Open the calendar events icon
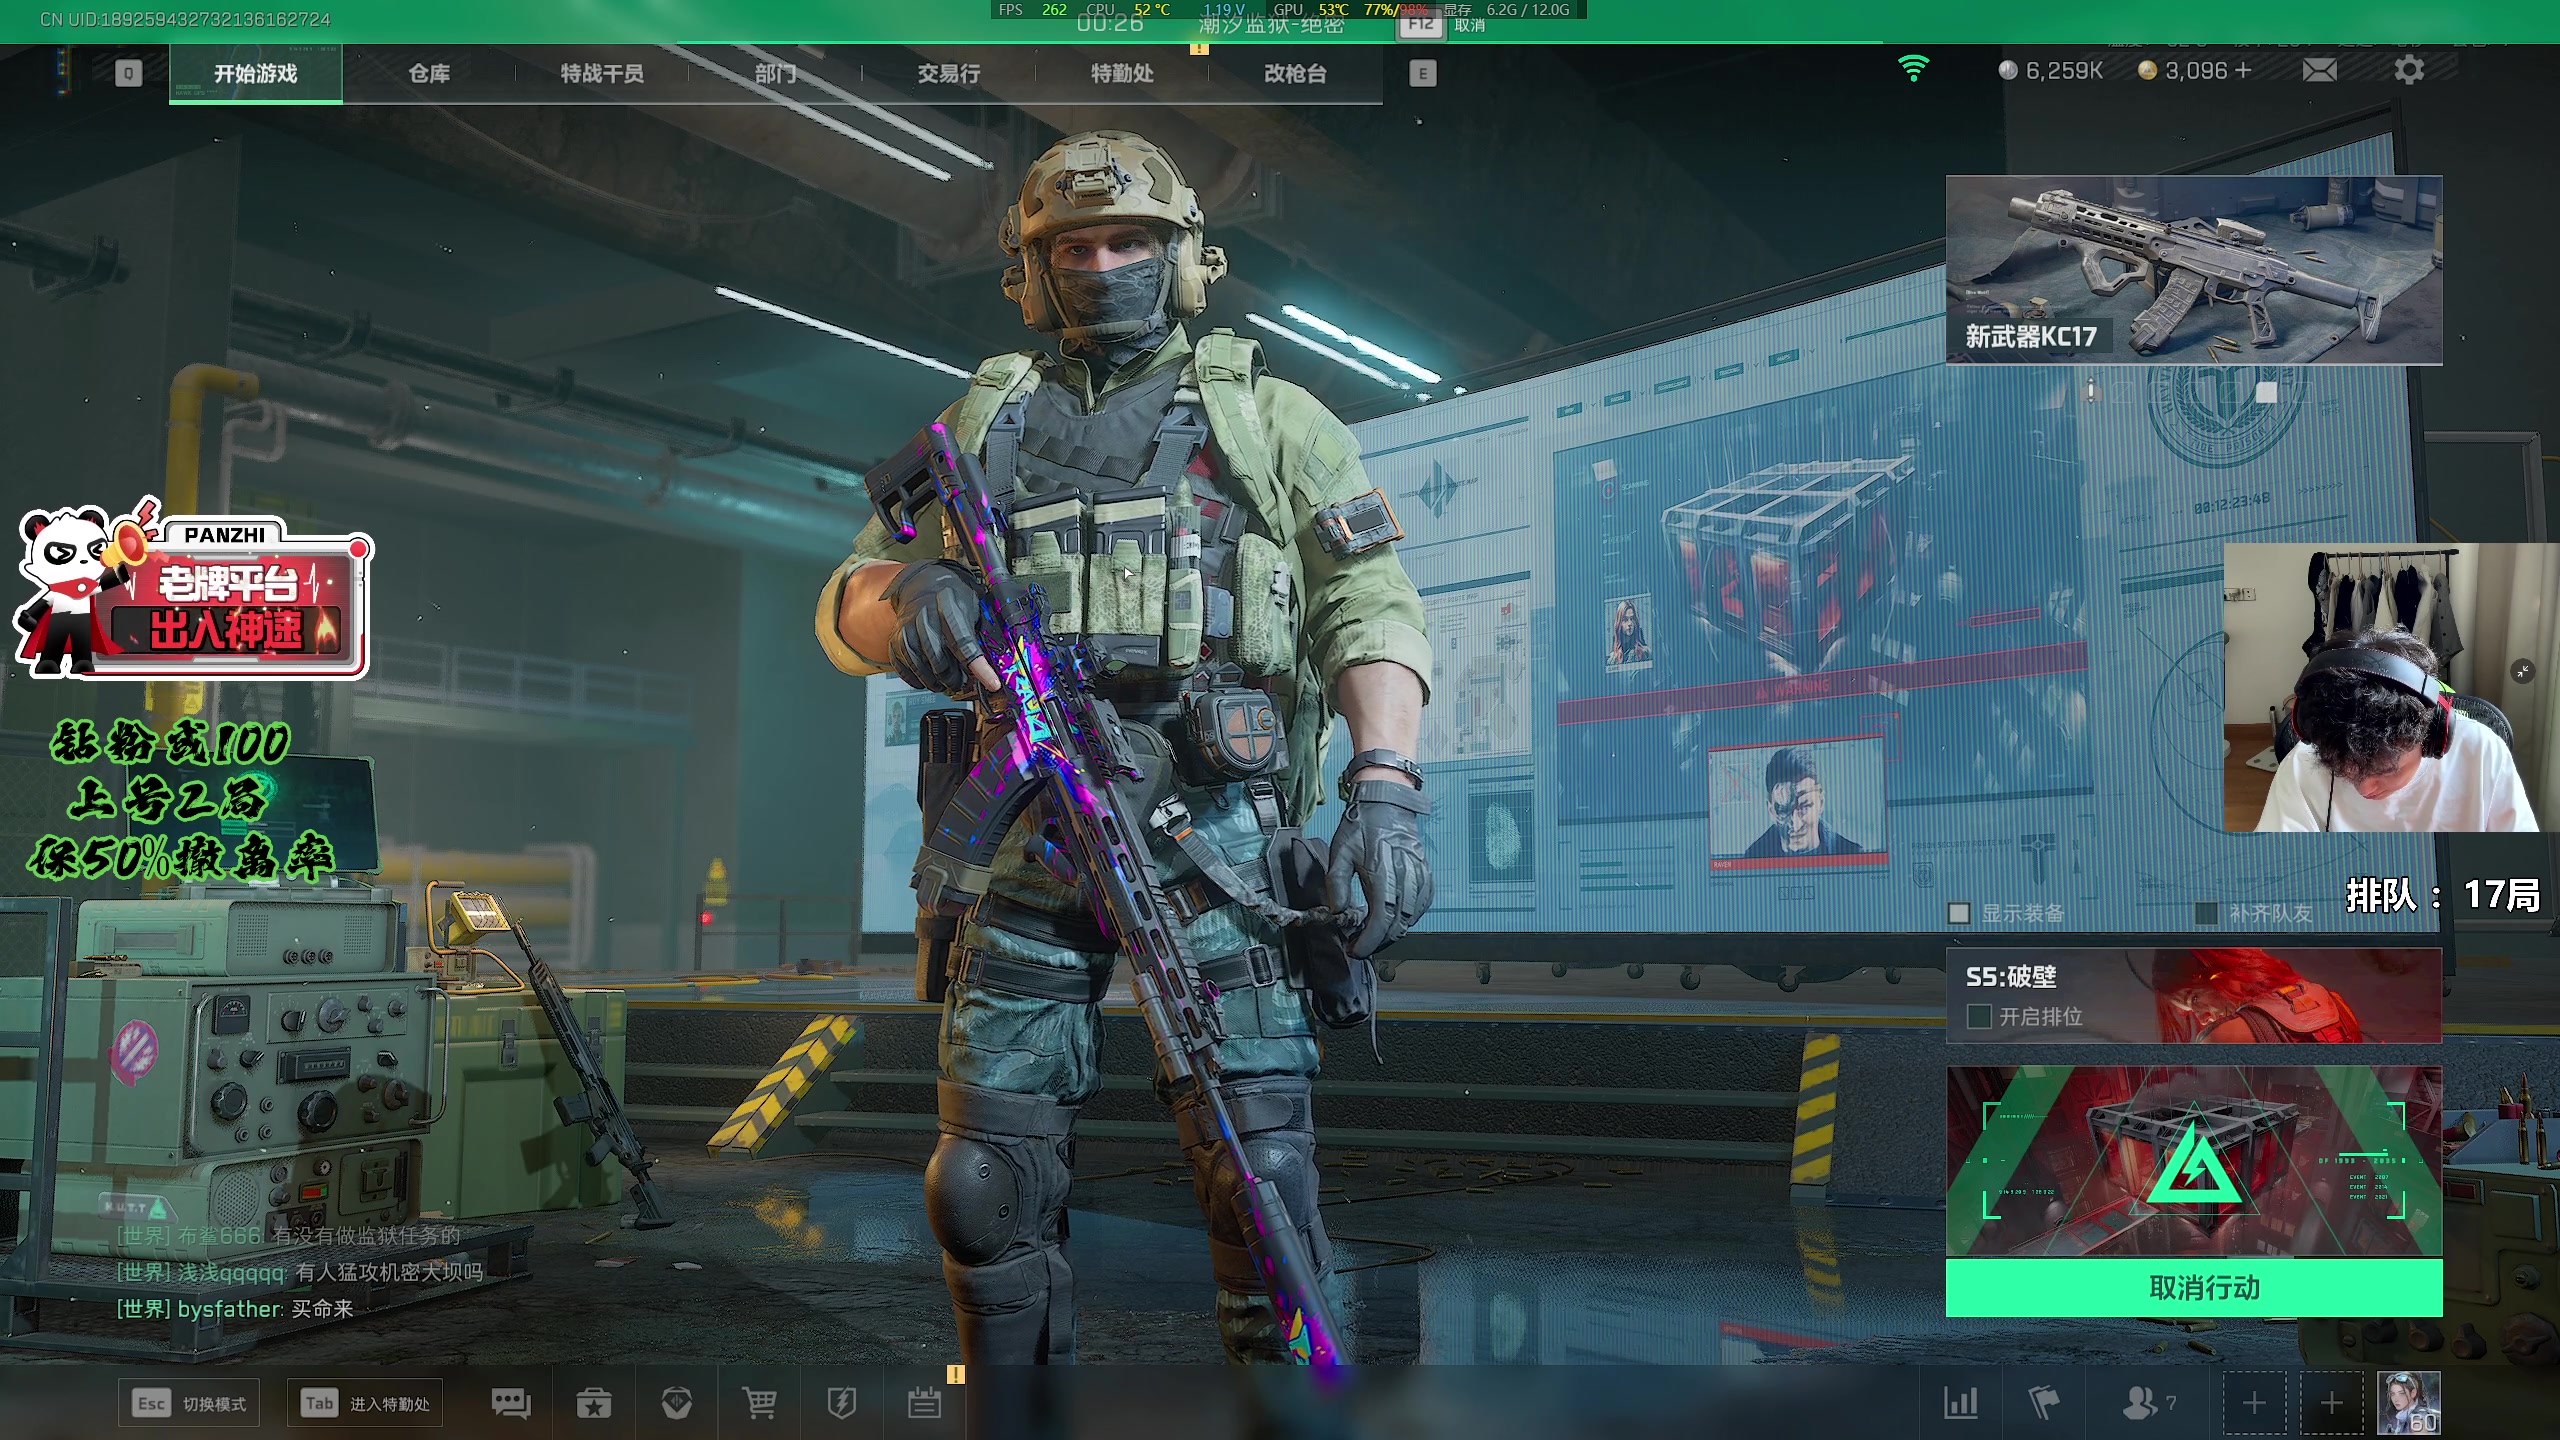Screen dimensions: 2560x1440 tap(924, 1404)
